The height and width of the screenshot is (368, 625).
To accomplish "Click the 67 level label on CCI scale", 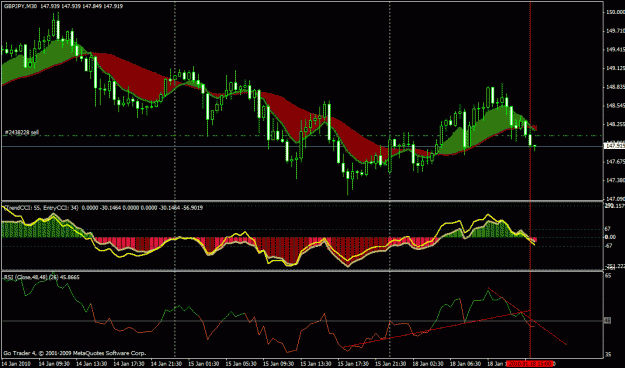I will pos(608,228).
